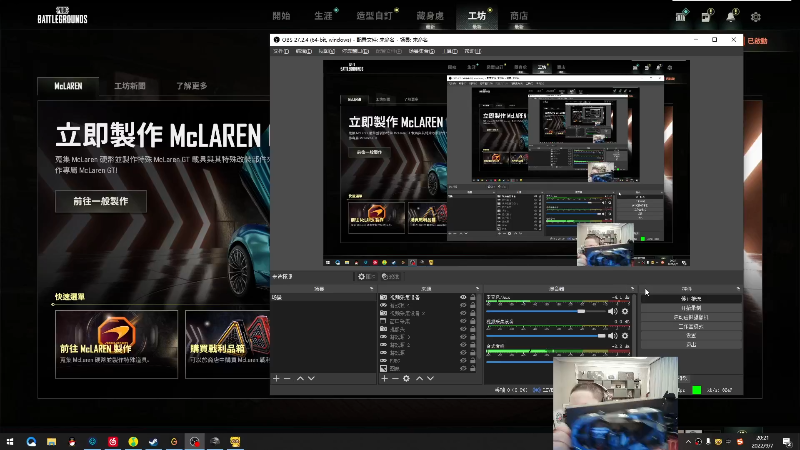
Task: Switch to PUBG 開始 tab
Action: pyautogui.click(x=281, y=16)
